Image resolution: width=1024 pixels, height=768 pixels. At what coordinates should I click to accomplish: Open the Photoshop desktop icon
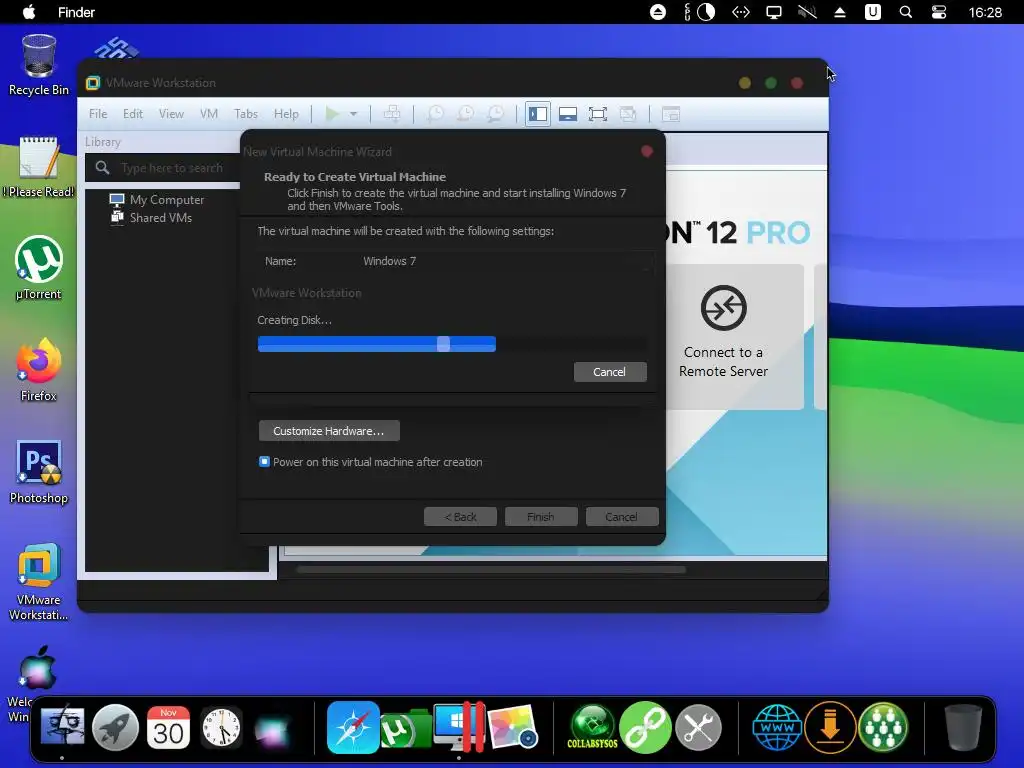39,472
